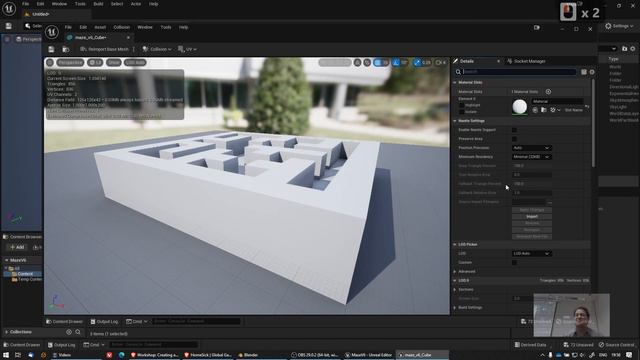
Task: Save the static mesh asset
Action: coord(51,49)
